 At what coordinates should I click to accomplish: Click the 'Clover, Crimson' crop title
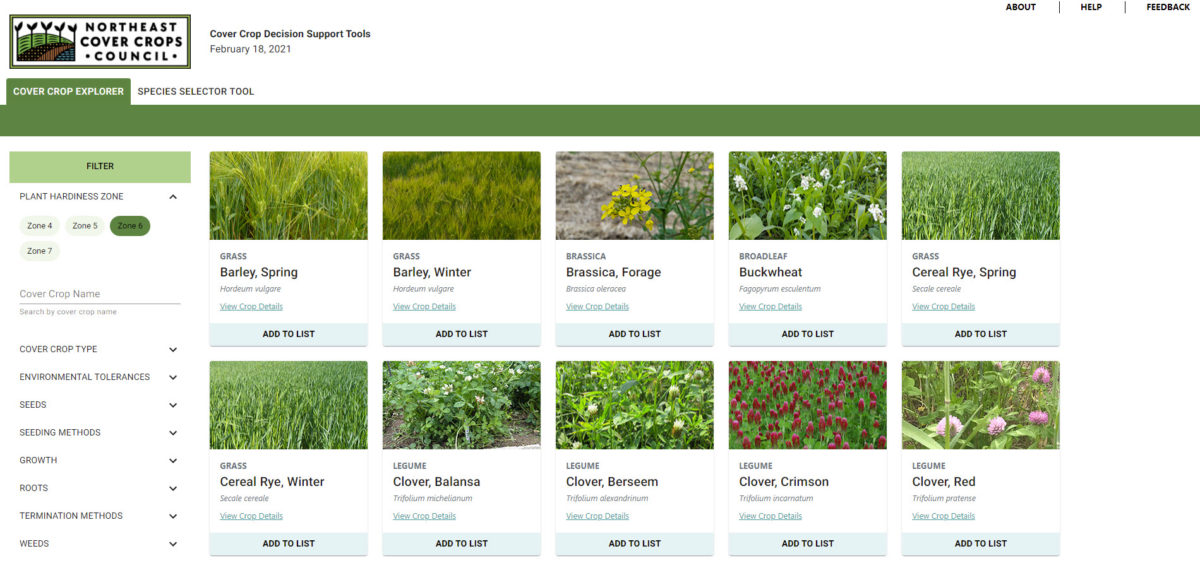tap(784, 482)
